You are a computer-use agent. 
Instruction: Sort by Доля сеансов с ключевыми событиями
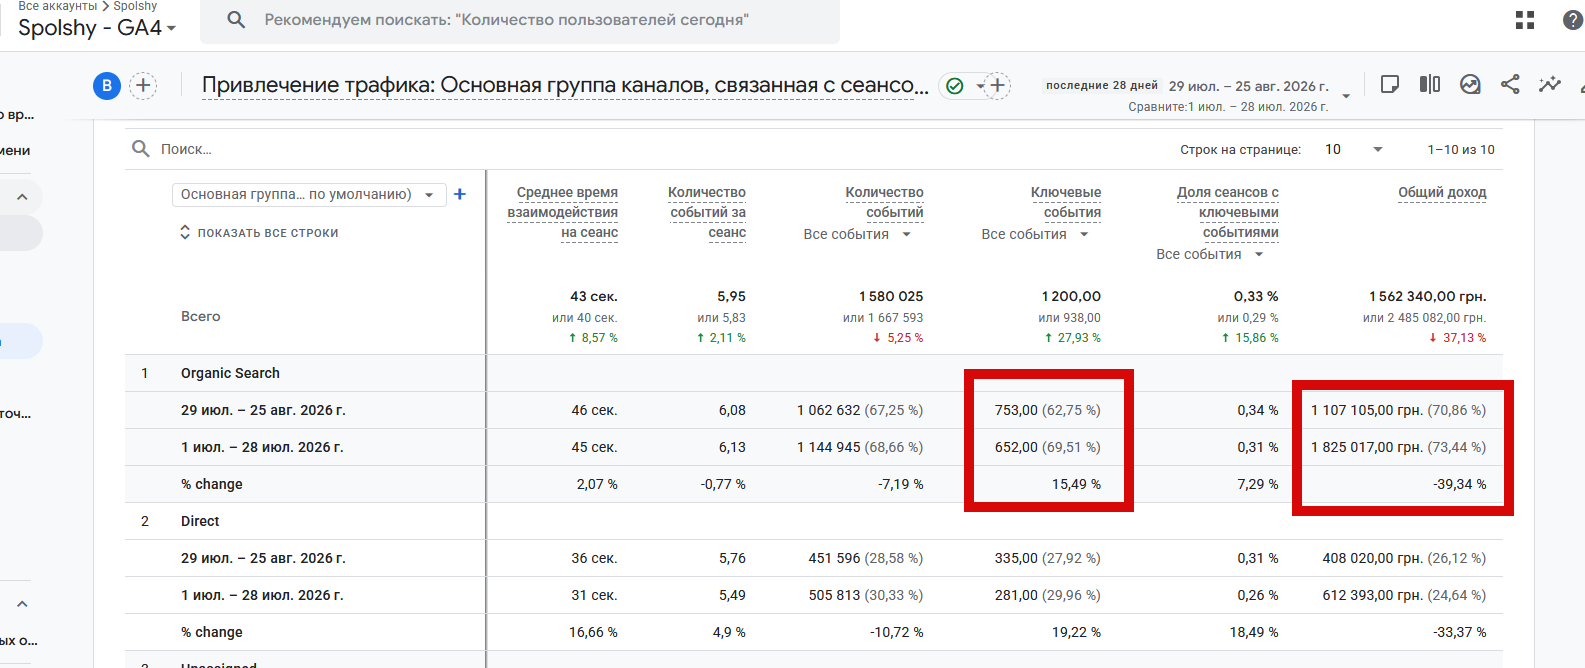pyautogui.click(x=1228, y=212)
